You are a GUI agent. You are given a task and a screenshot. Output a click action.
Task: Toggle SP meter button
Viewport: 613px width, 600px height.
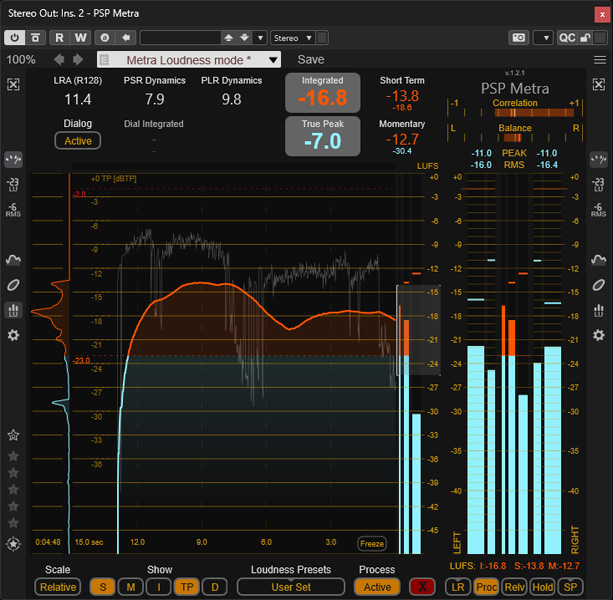click(570, 587)
